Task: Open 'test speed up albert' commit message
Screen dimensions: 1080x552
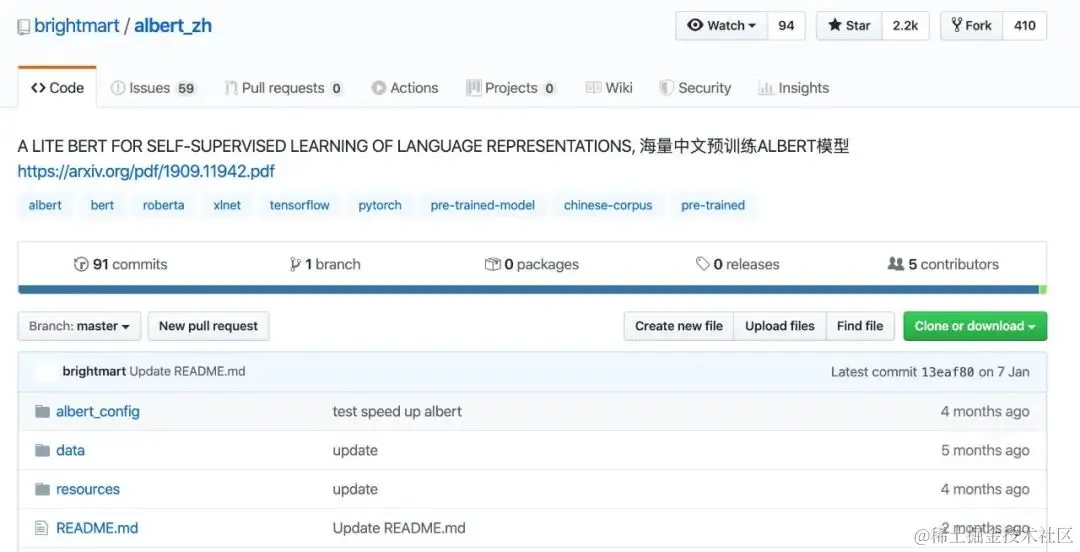Action: click(397, 411)
